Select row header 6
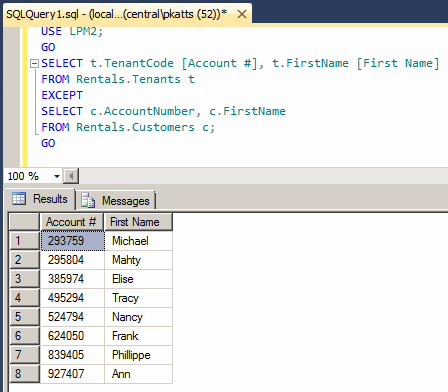 [x=24, y=336]
